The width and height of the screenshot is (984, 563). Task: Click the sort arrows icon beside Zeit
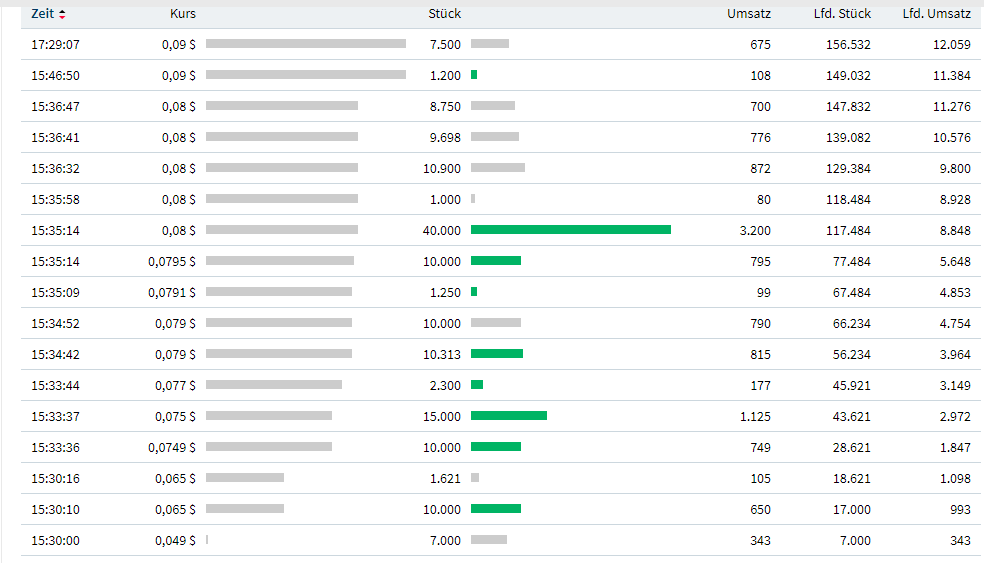click(x=63, y=14)
